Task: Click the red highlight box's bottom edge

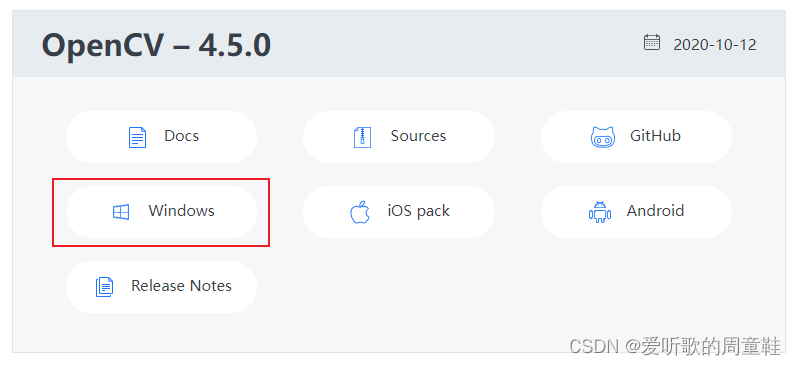Action: (161, 246)
